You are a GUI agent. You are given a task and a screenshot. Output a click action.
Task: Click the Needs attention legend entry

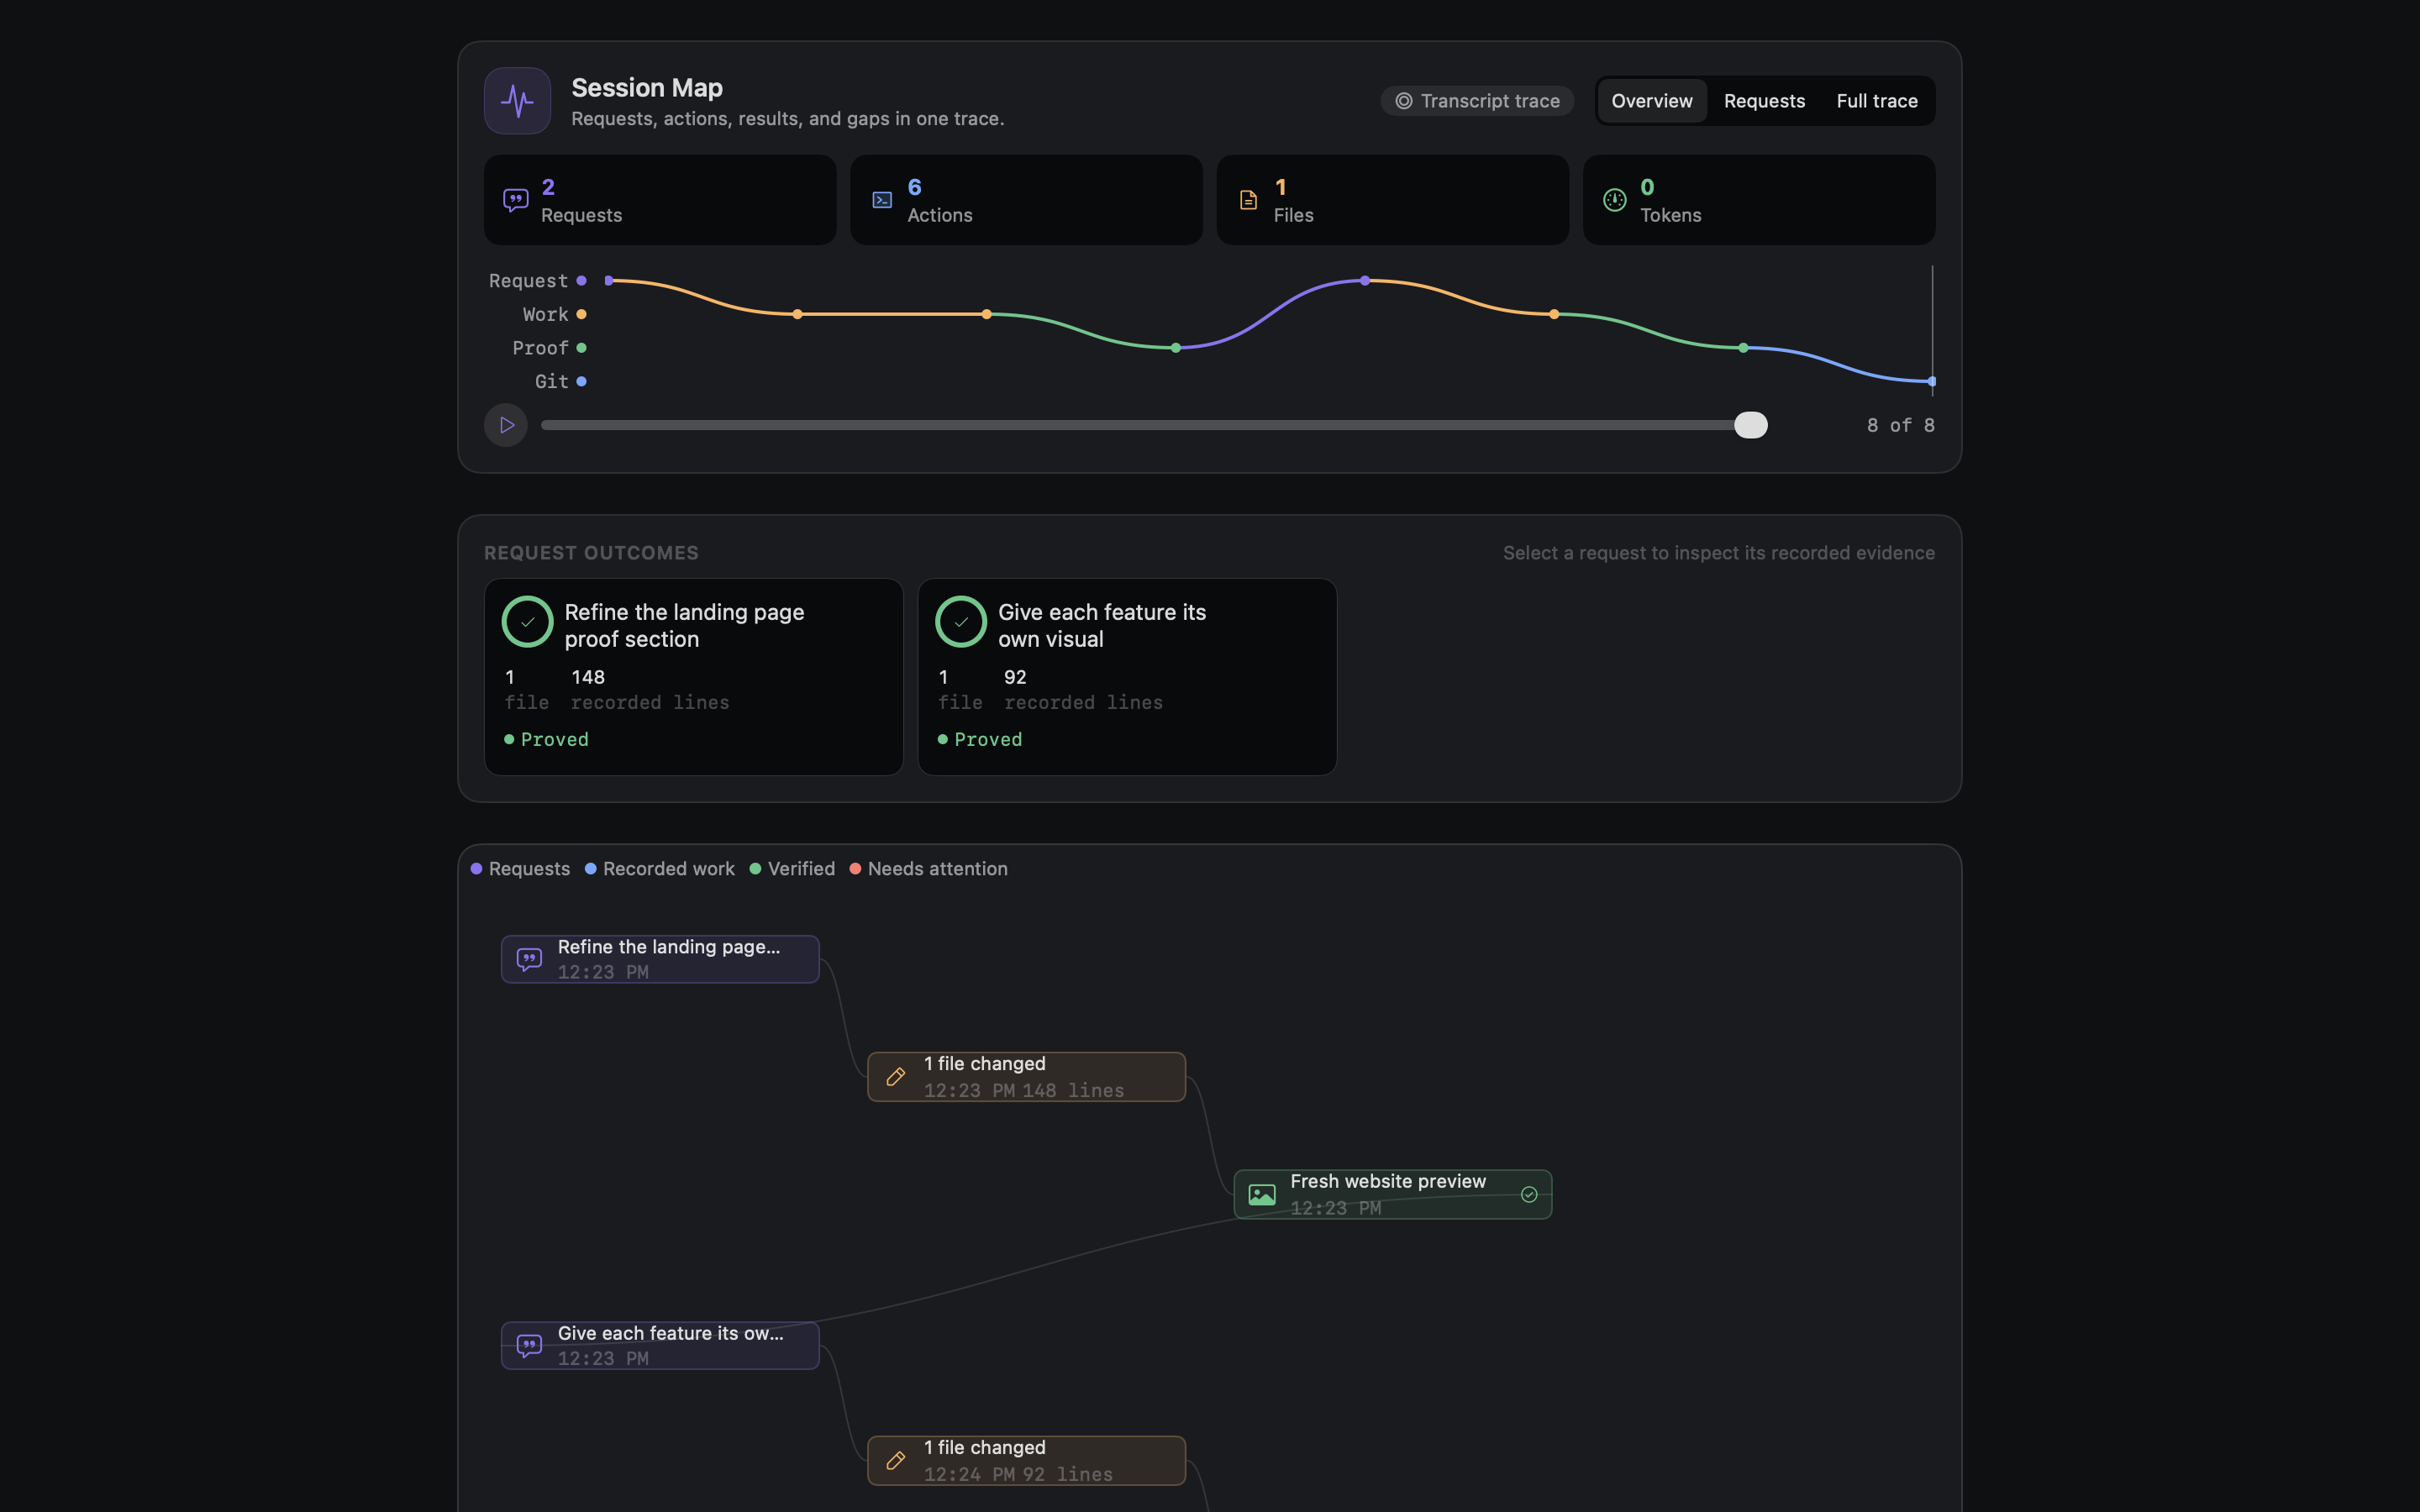point(929,869)
